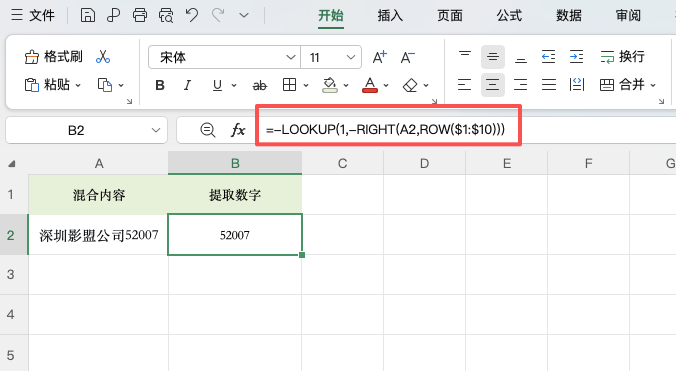Toggle 换行 wrap text
This screenshot has width=676, height=371.
pyautogui.click(x=623, y=56)
